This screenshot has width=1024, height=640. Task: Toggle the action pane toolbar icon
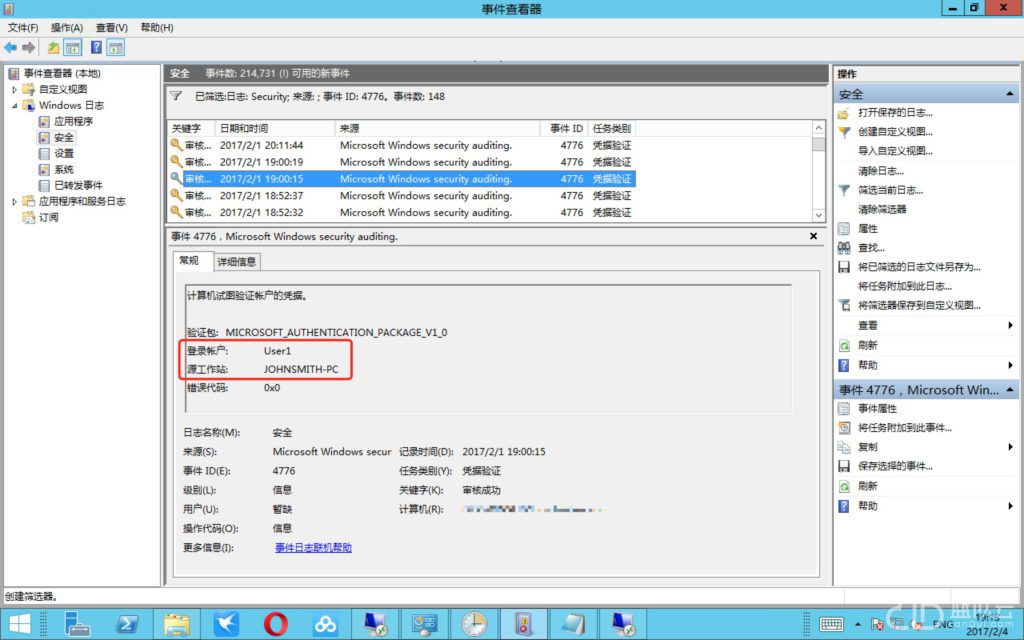click(x=116, y=48)
